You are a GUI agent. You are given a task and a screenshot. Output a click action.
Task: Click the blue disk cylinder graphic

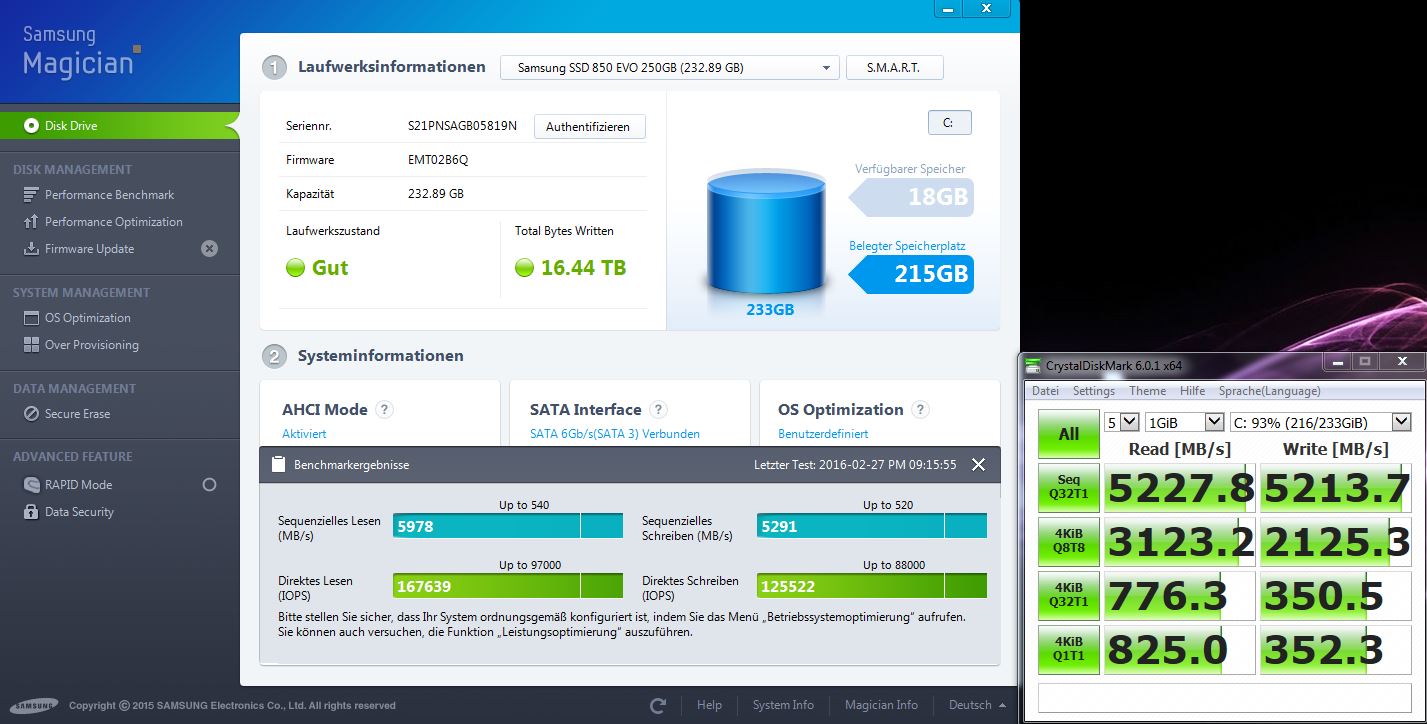pyautogui.click(x=765, y=233)
